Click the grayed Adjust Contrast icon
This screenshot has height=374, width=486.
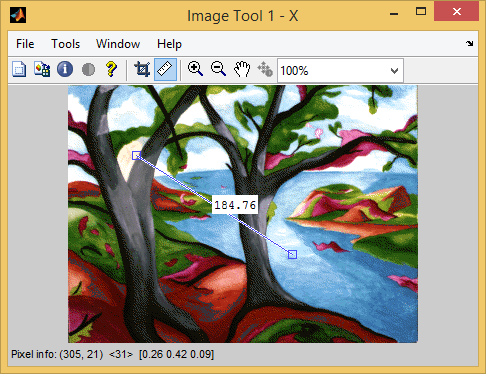pyautogui.click(x=88, y=69)
